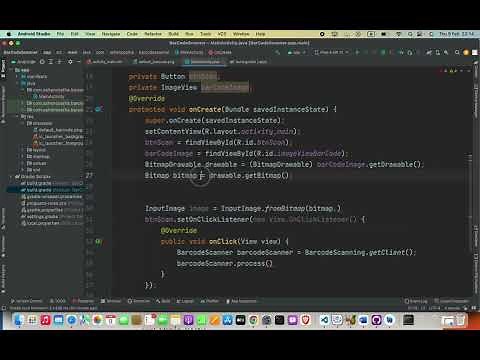The height and width of the screenshot is (360, 480).
Task: Open Visual Studio Code from the Dock
Action: (x=324, y=320)
